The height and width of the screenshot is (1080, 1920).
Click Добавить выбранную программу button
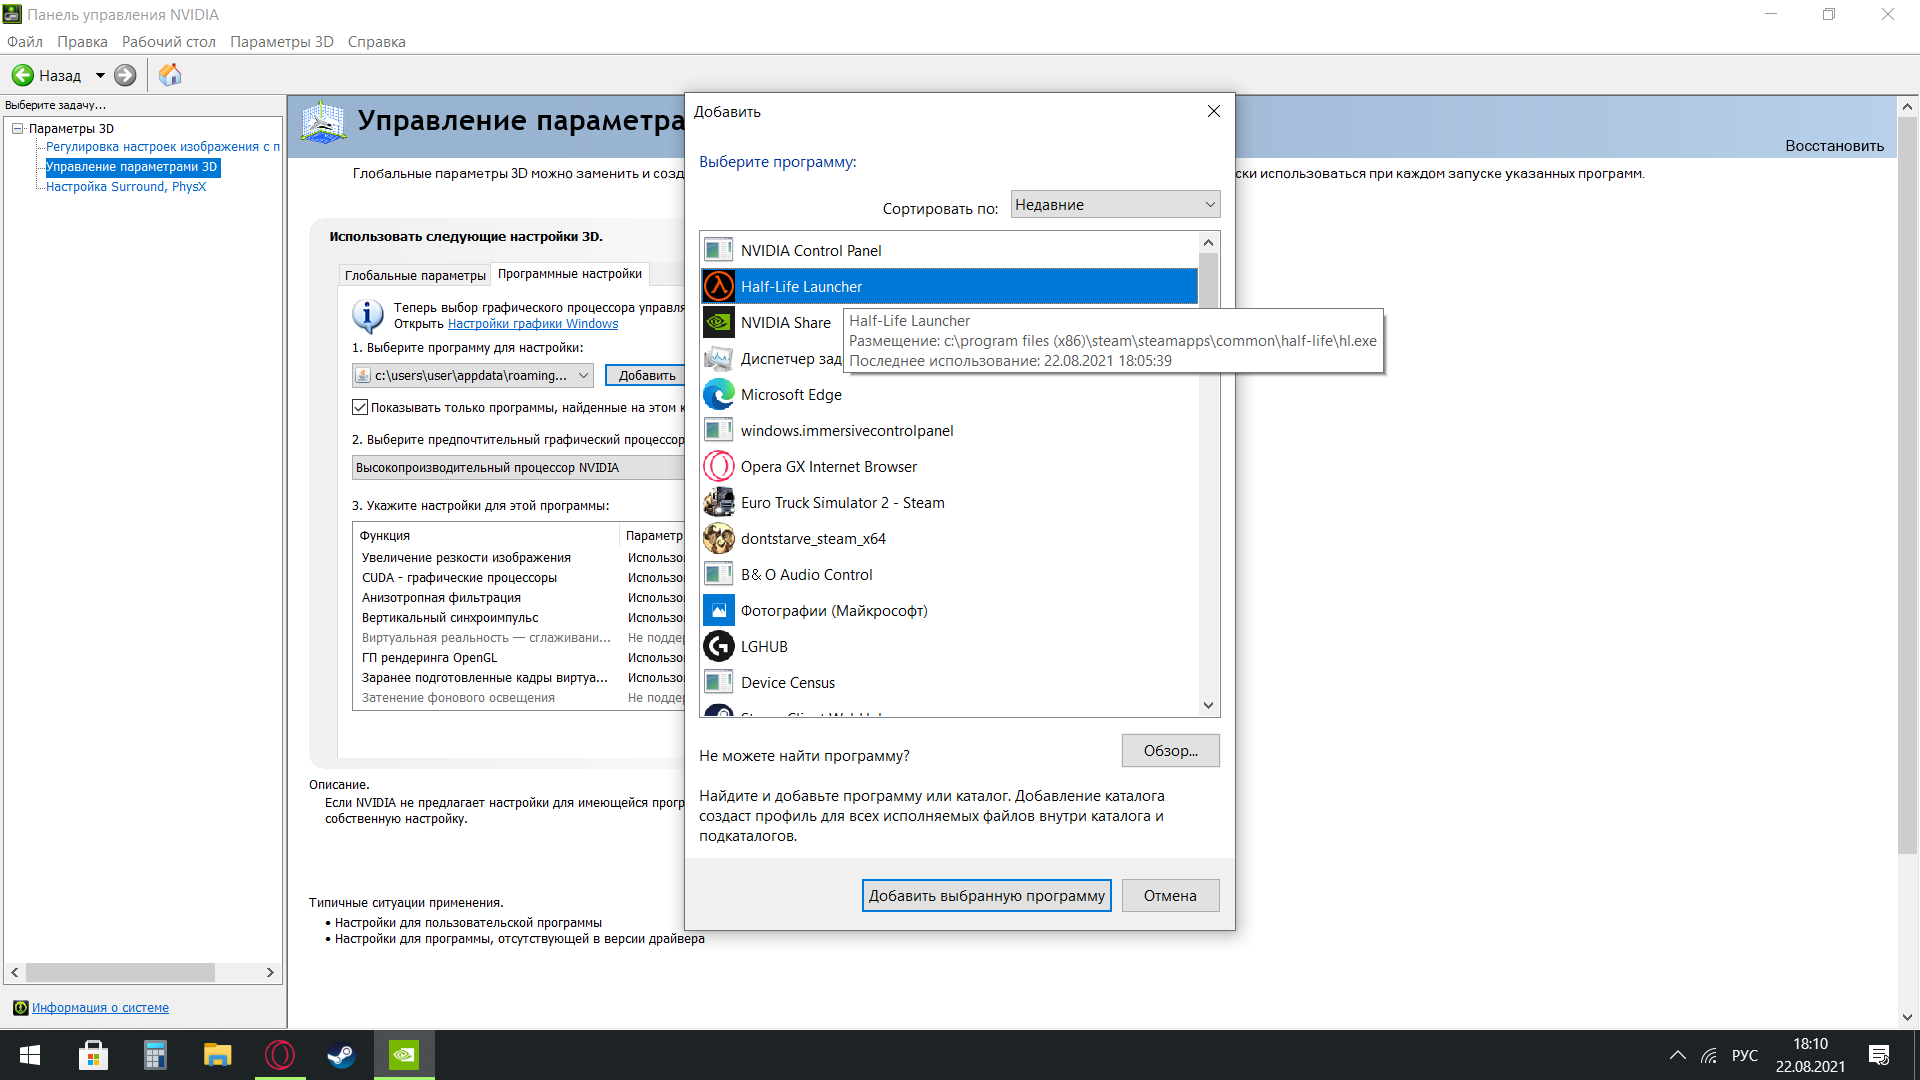(x=985, y=896)
